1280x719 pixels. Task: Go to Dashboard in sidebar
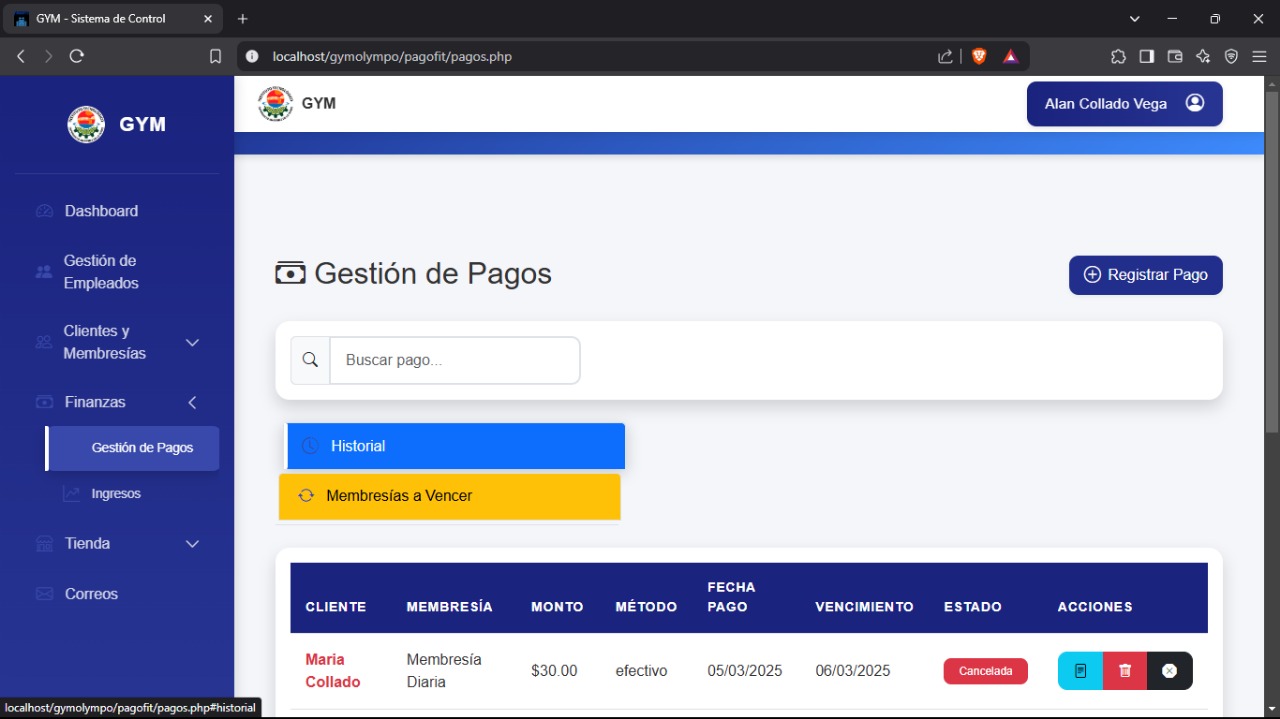tap(101, 211)
